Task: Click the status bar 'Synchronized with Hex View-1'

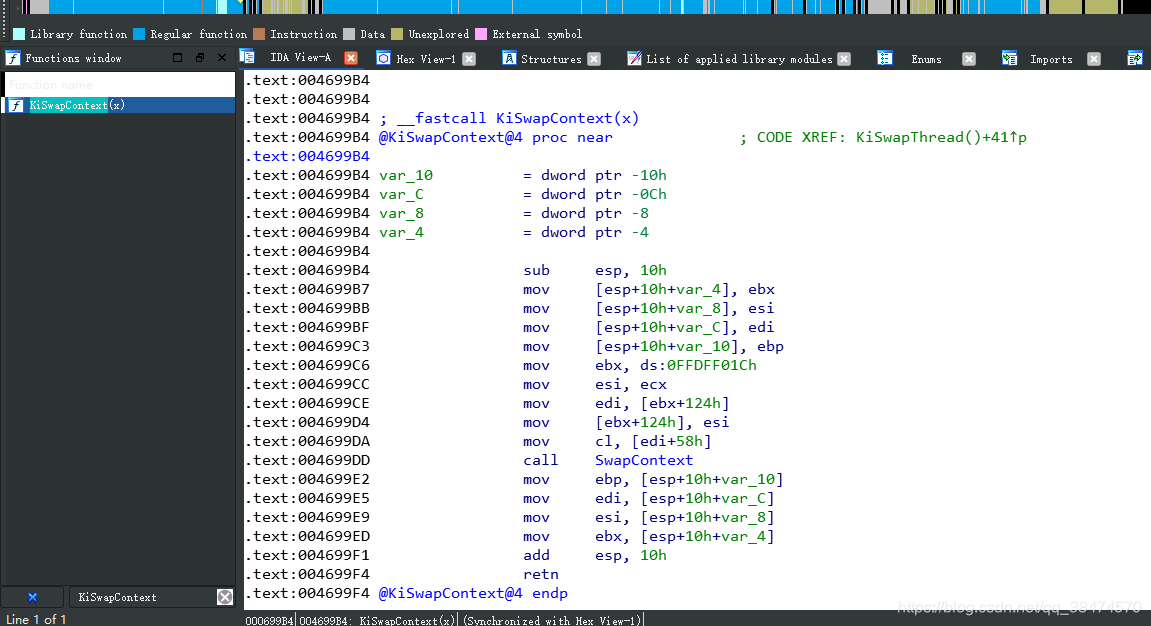Action: (x=553, y=620)
